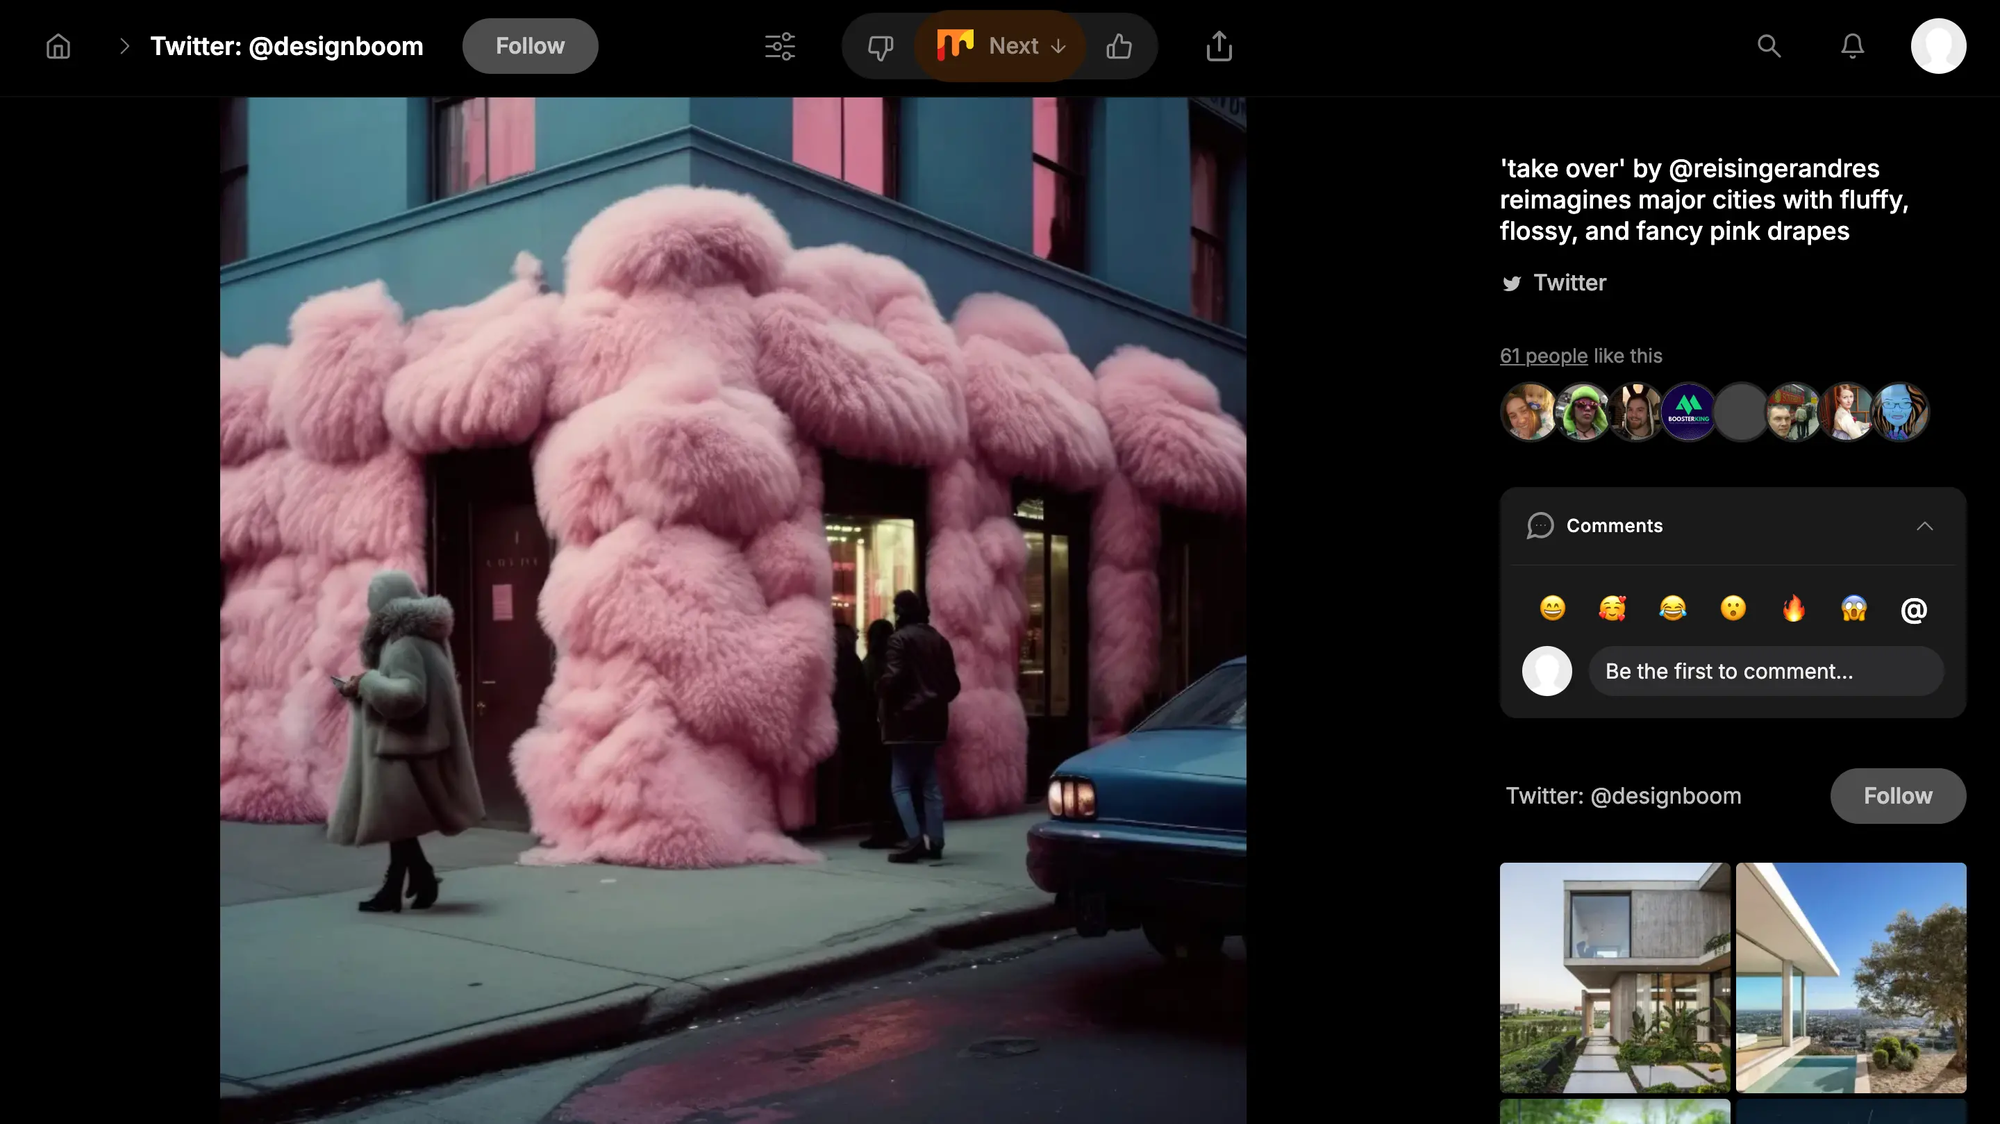Viewport: 2000px width, 1124px height.
Task: Open the Twitter source link
Action: (1568, 283)
